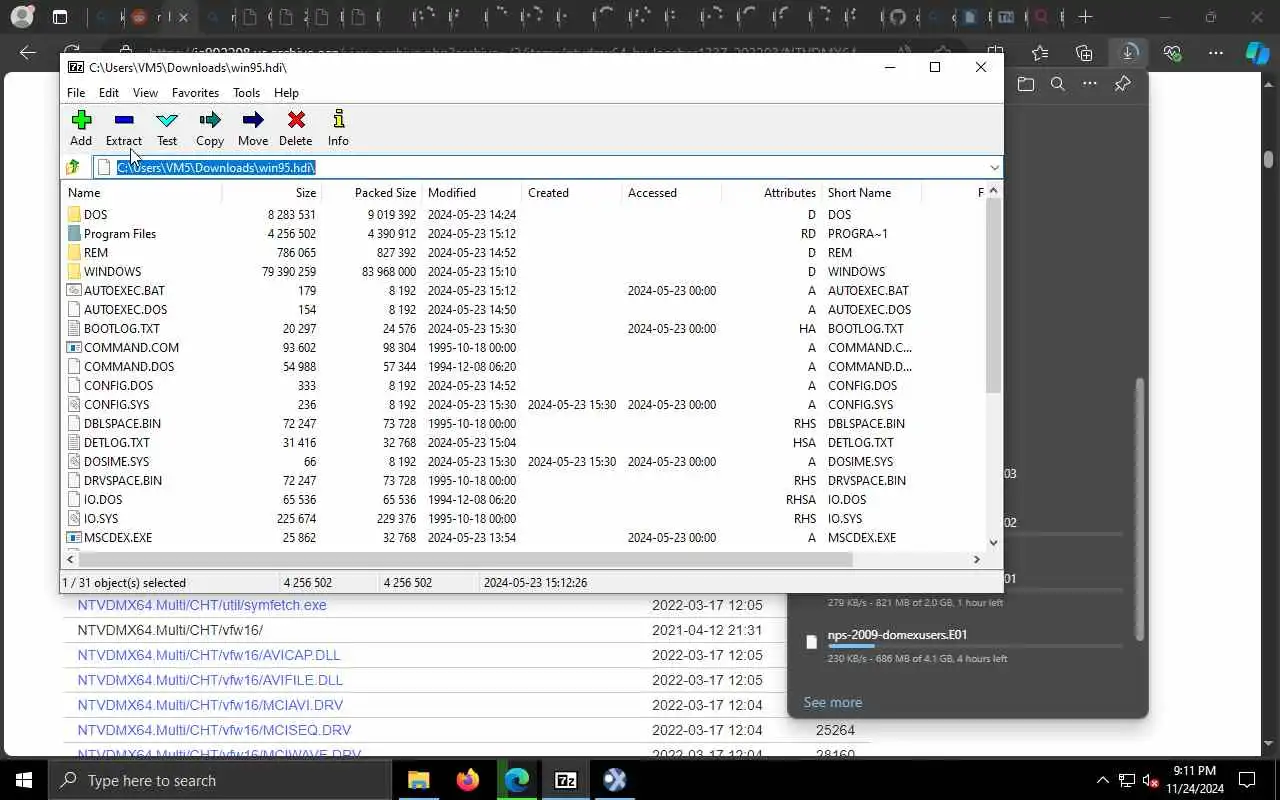Show hidden tray icons chevron
1280x800 pixels.
pyautogui.click(x=1103, y=780)
